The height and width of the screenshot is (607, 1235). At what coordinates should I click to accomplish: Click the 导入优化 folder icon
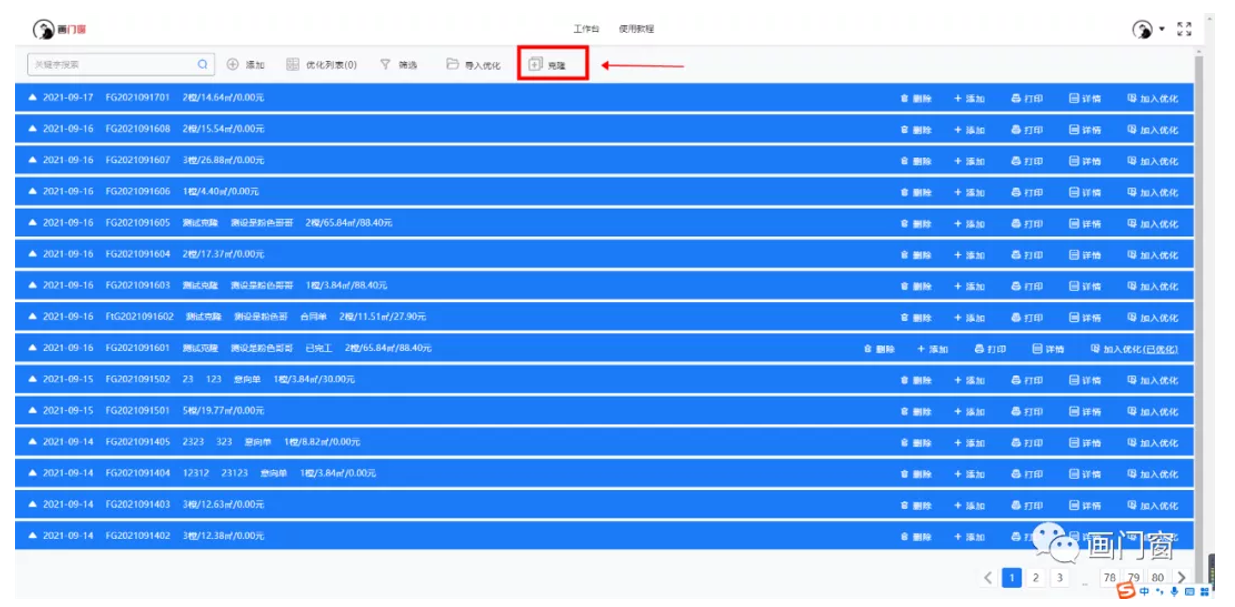(x=452, y=64)
